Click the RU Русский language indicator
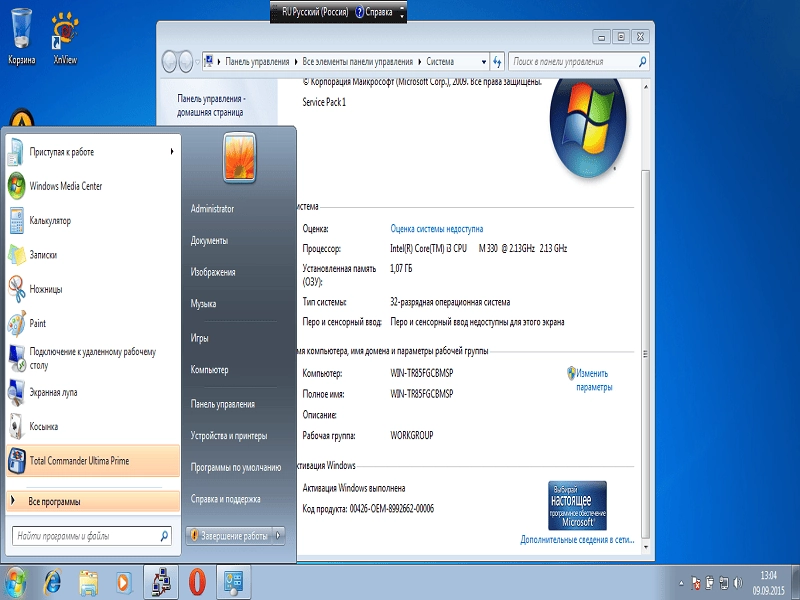 click(315, 11)
